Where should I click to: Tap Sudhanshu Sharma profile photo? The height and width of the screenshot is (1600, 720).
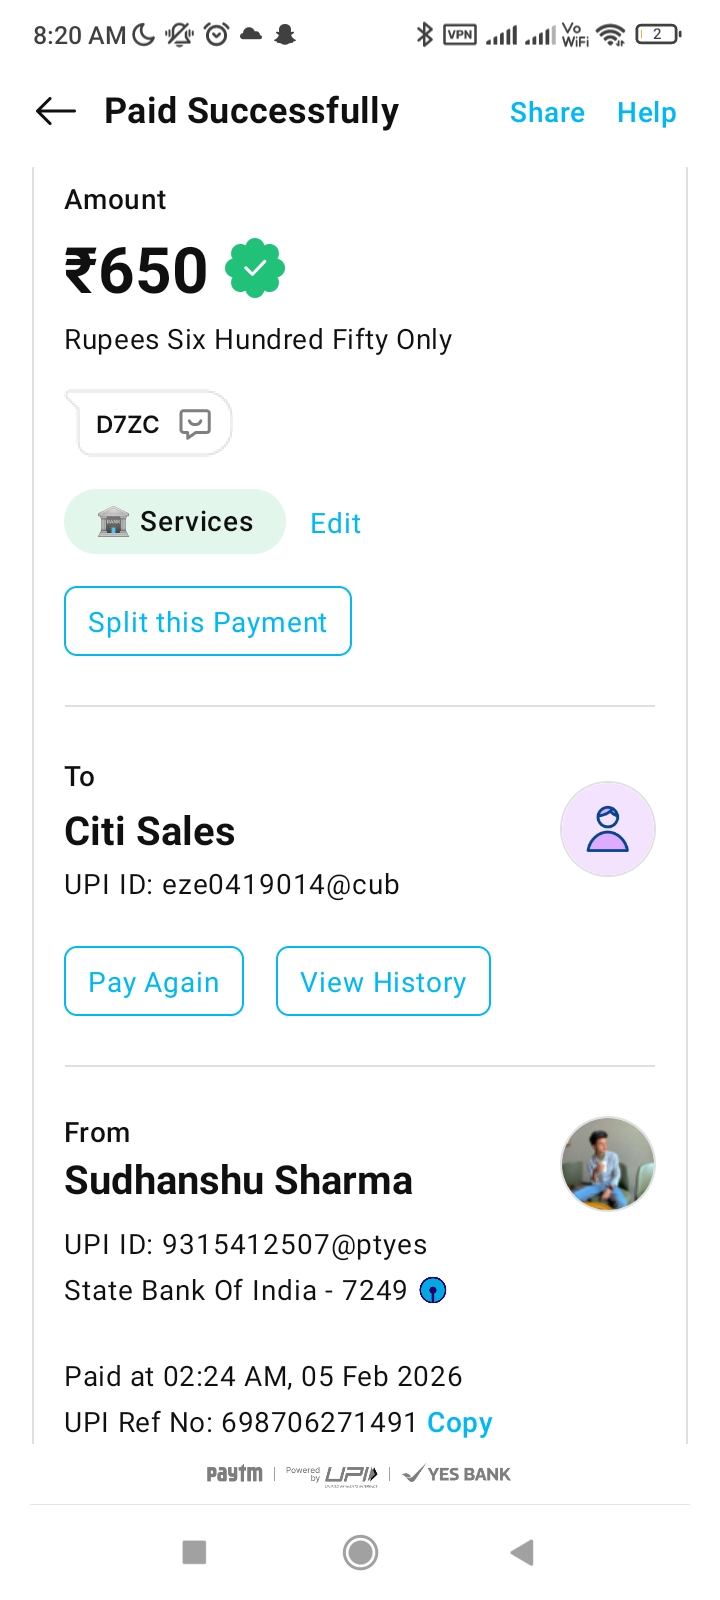(x=607, y=1165)
